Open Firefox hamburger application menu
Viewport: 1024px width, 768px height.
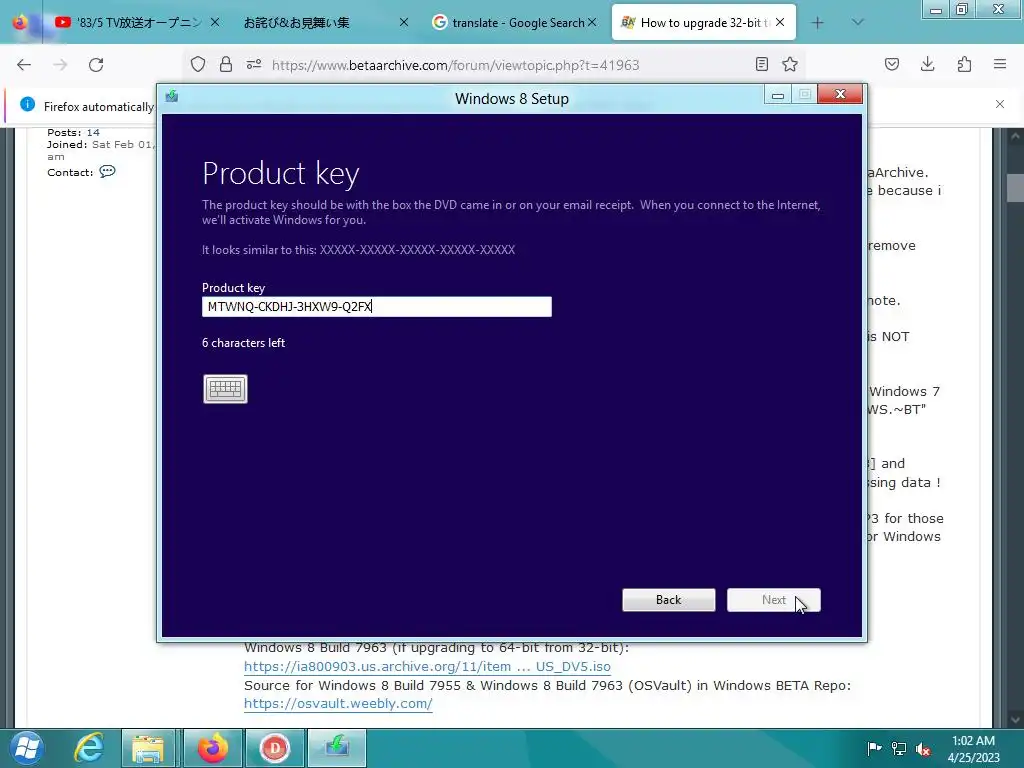(1000, 64)
